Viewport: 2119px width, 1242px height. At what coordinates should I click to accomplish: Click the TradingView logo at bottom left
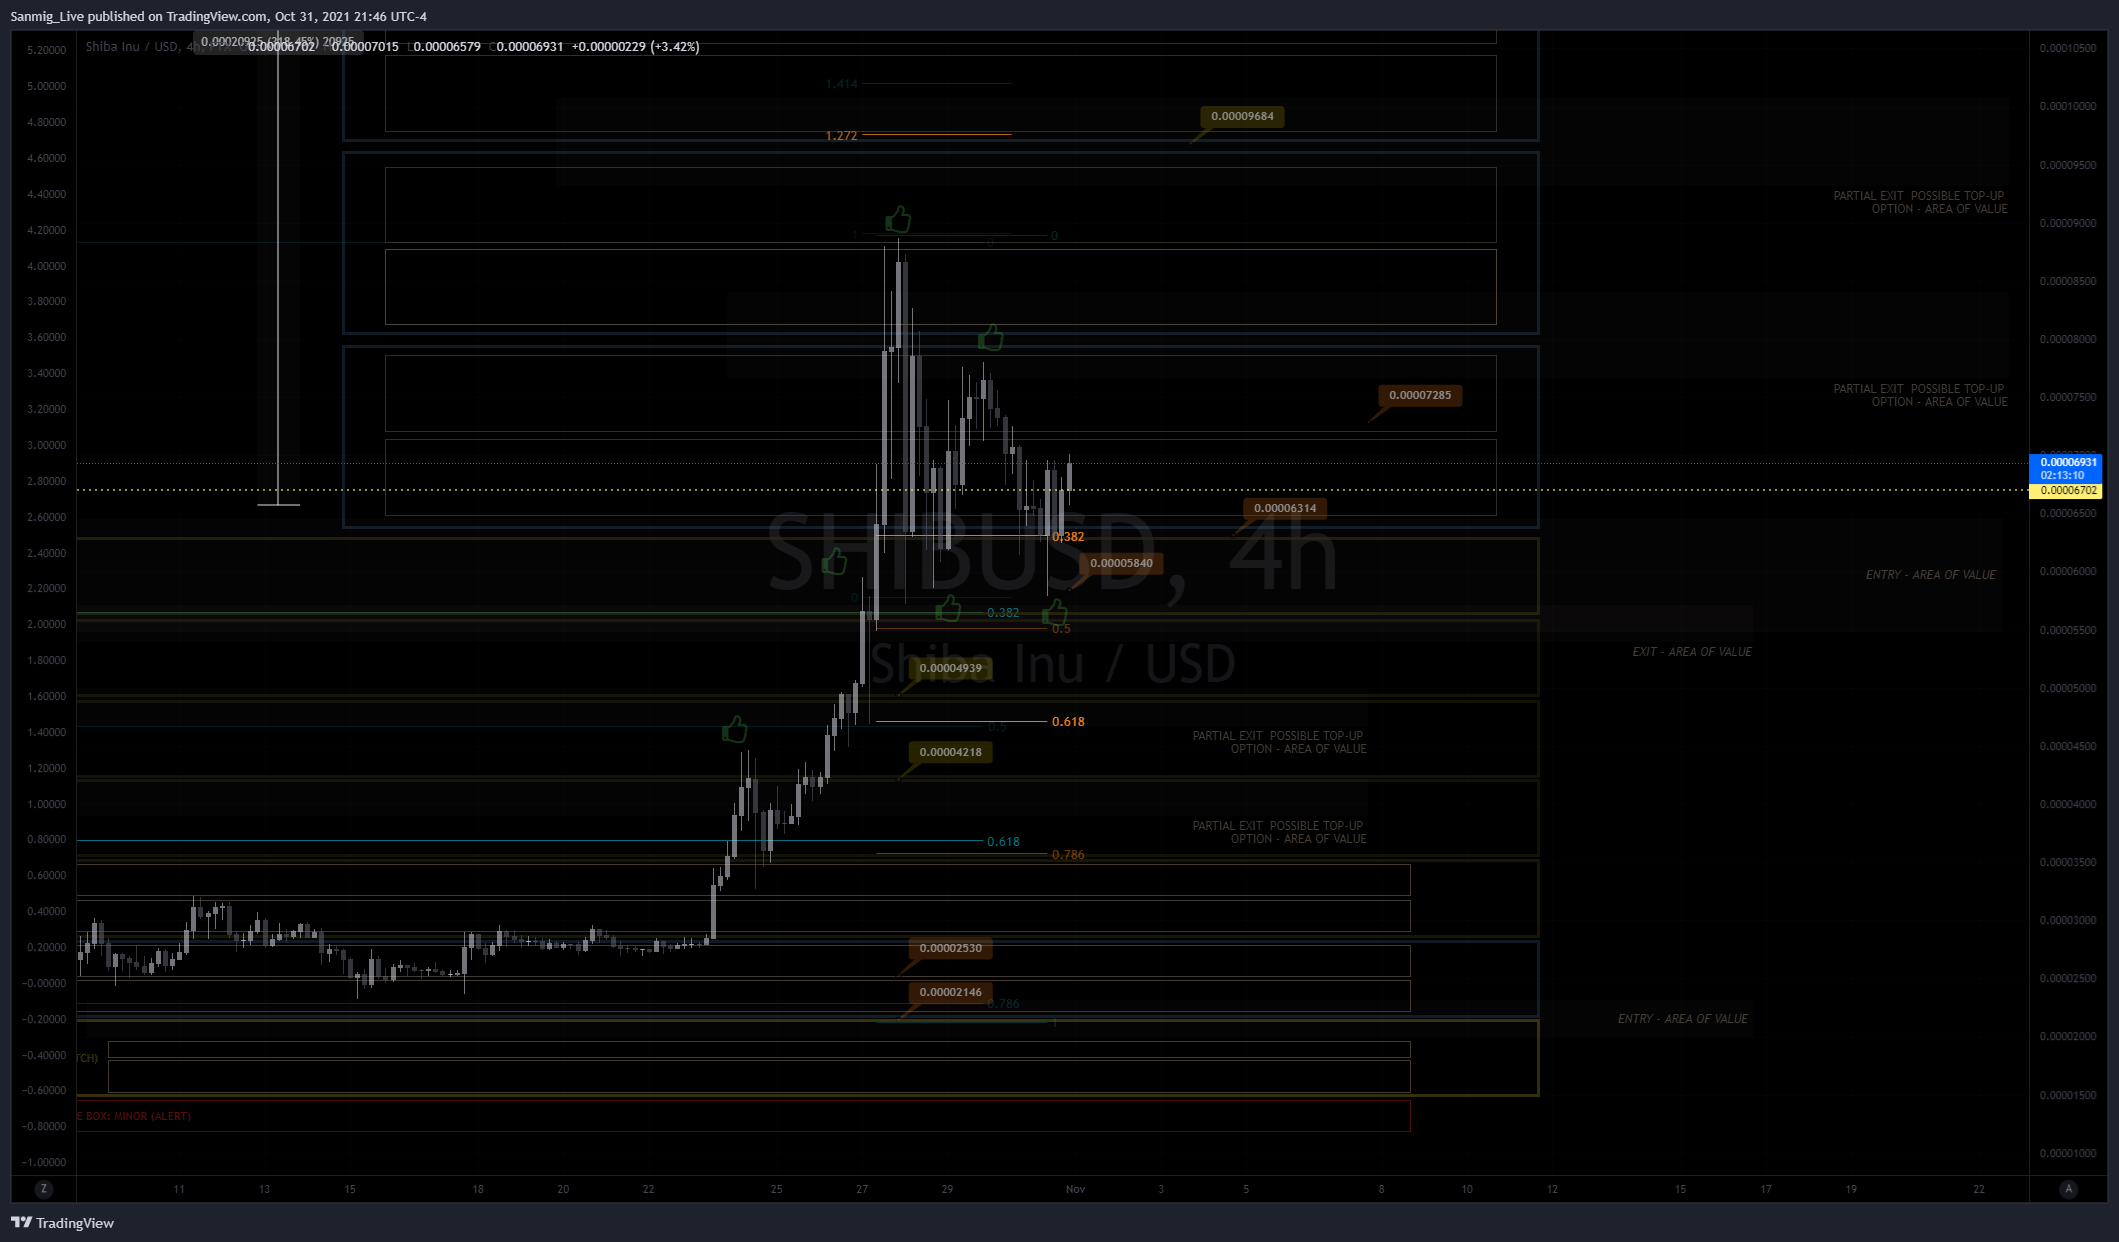tap(62, 1222)
